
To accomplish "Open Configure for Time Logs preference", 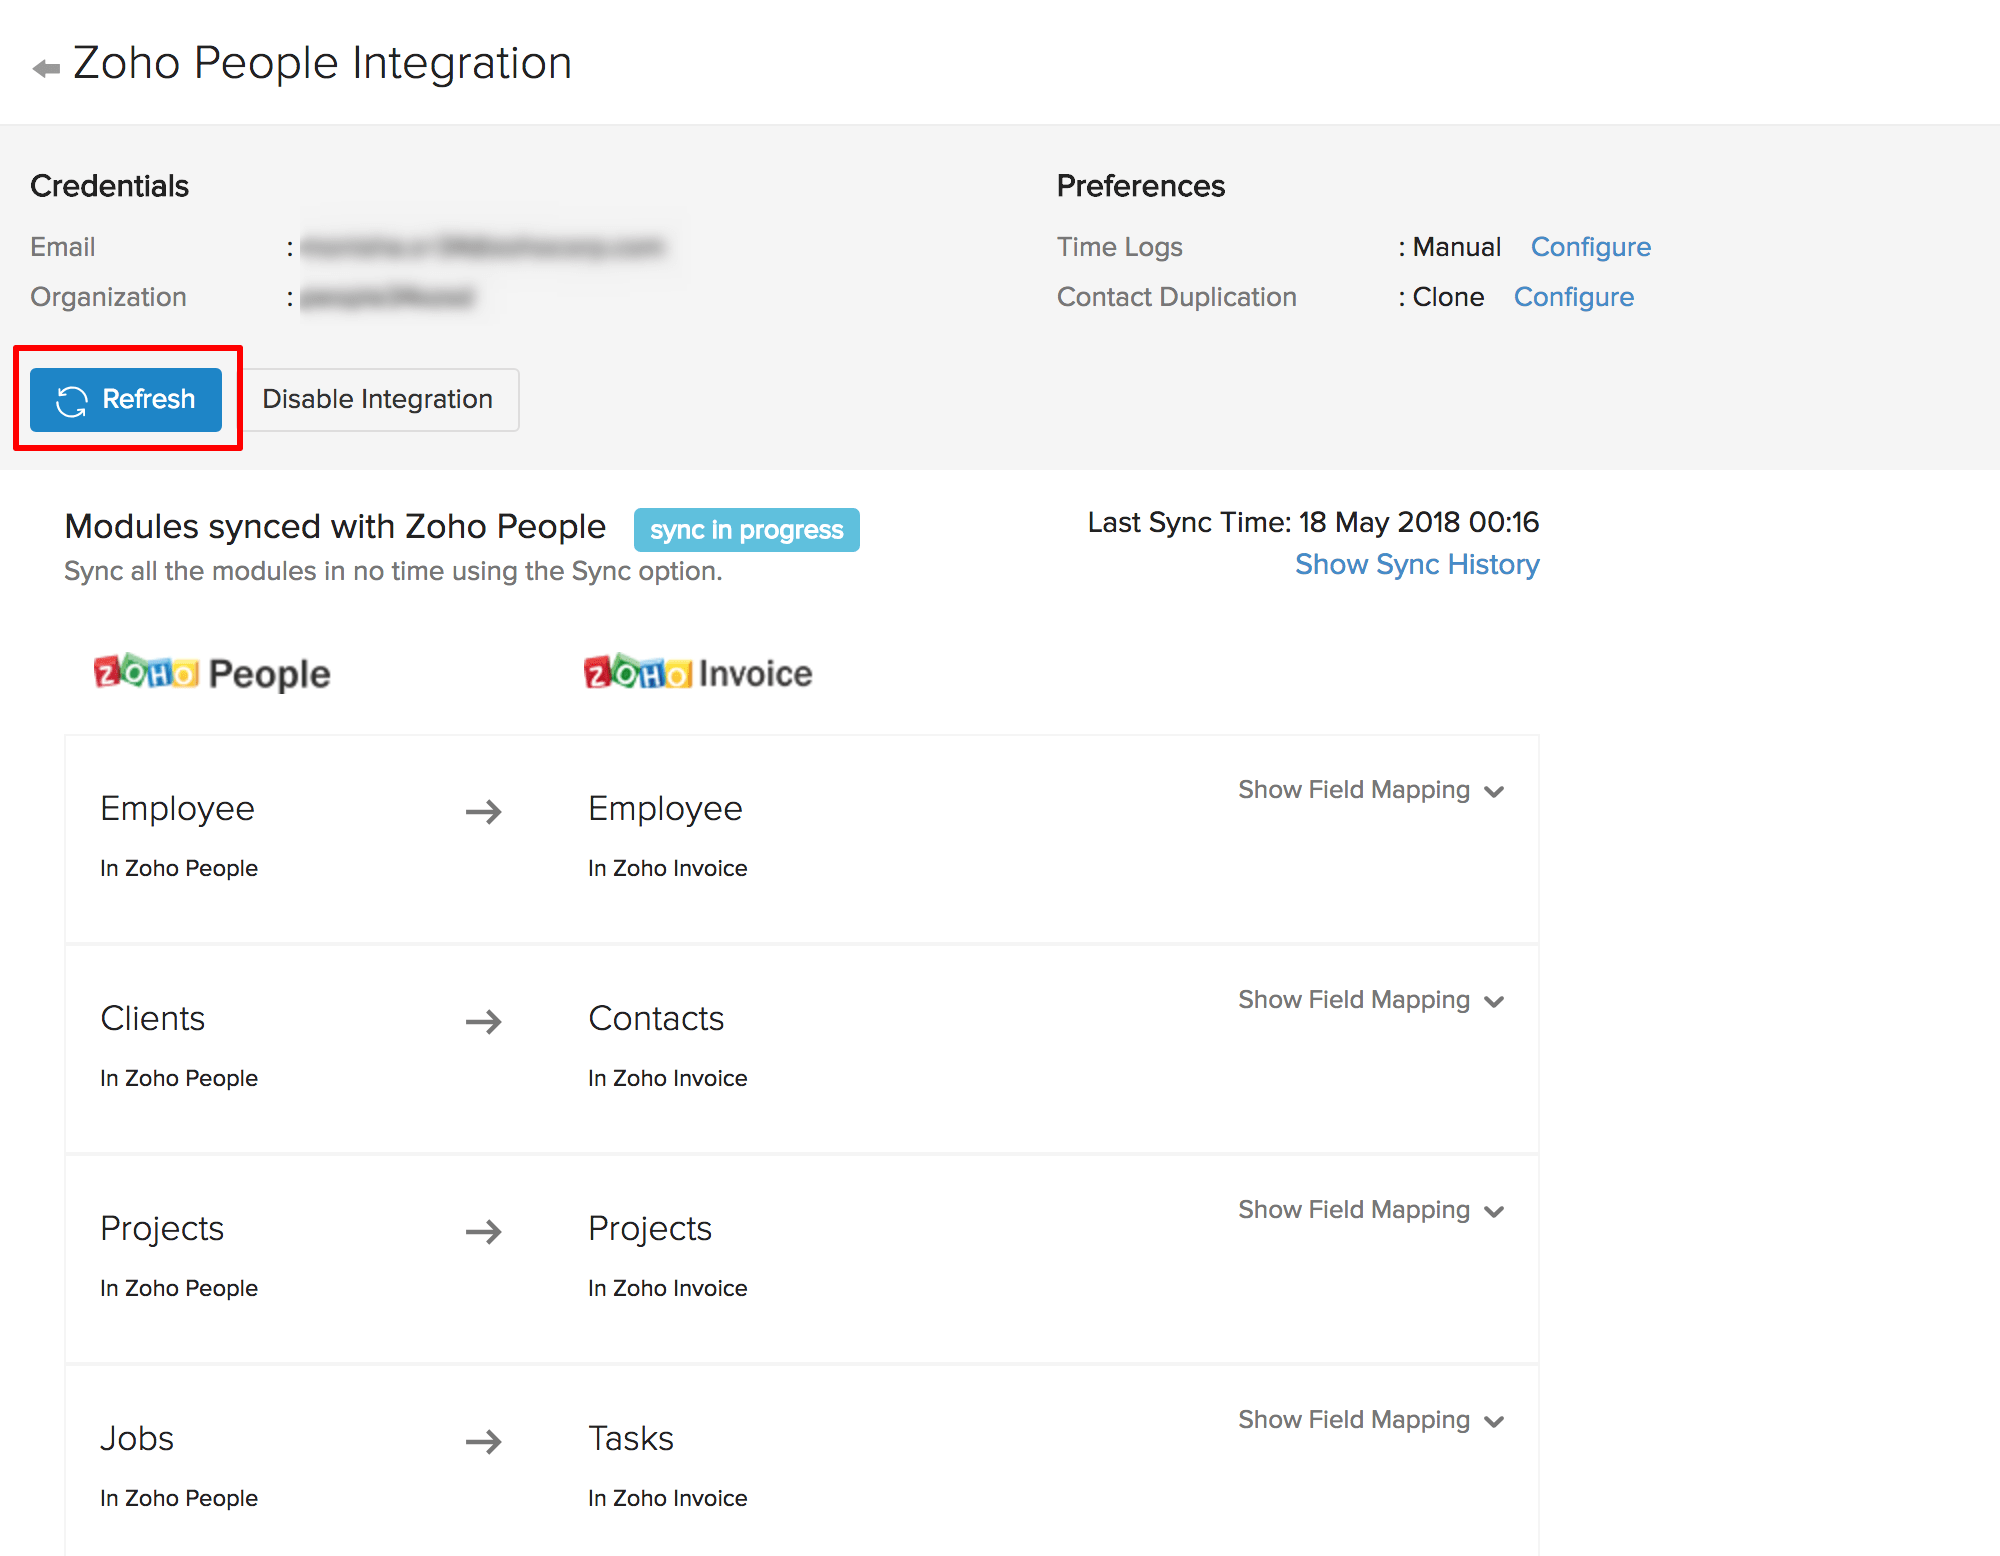I will (x=1590, y=246).
